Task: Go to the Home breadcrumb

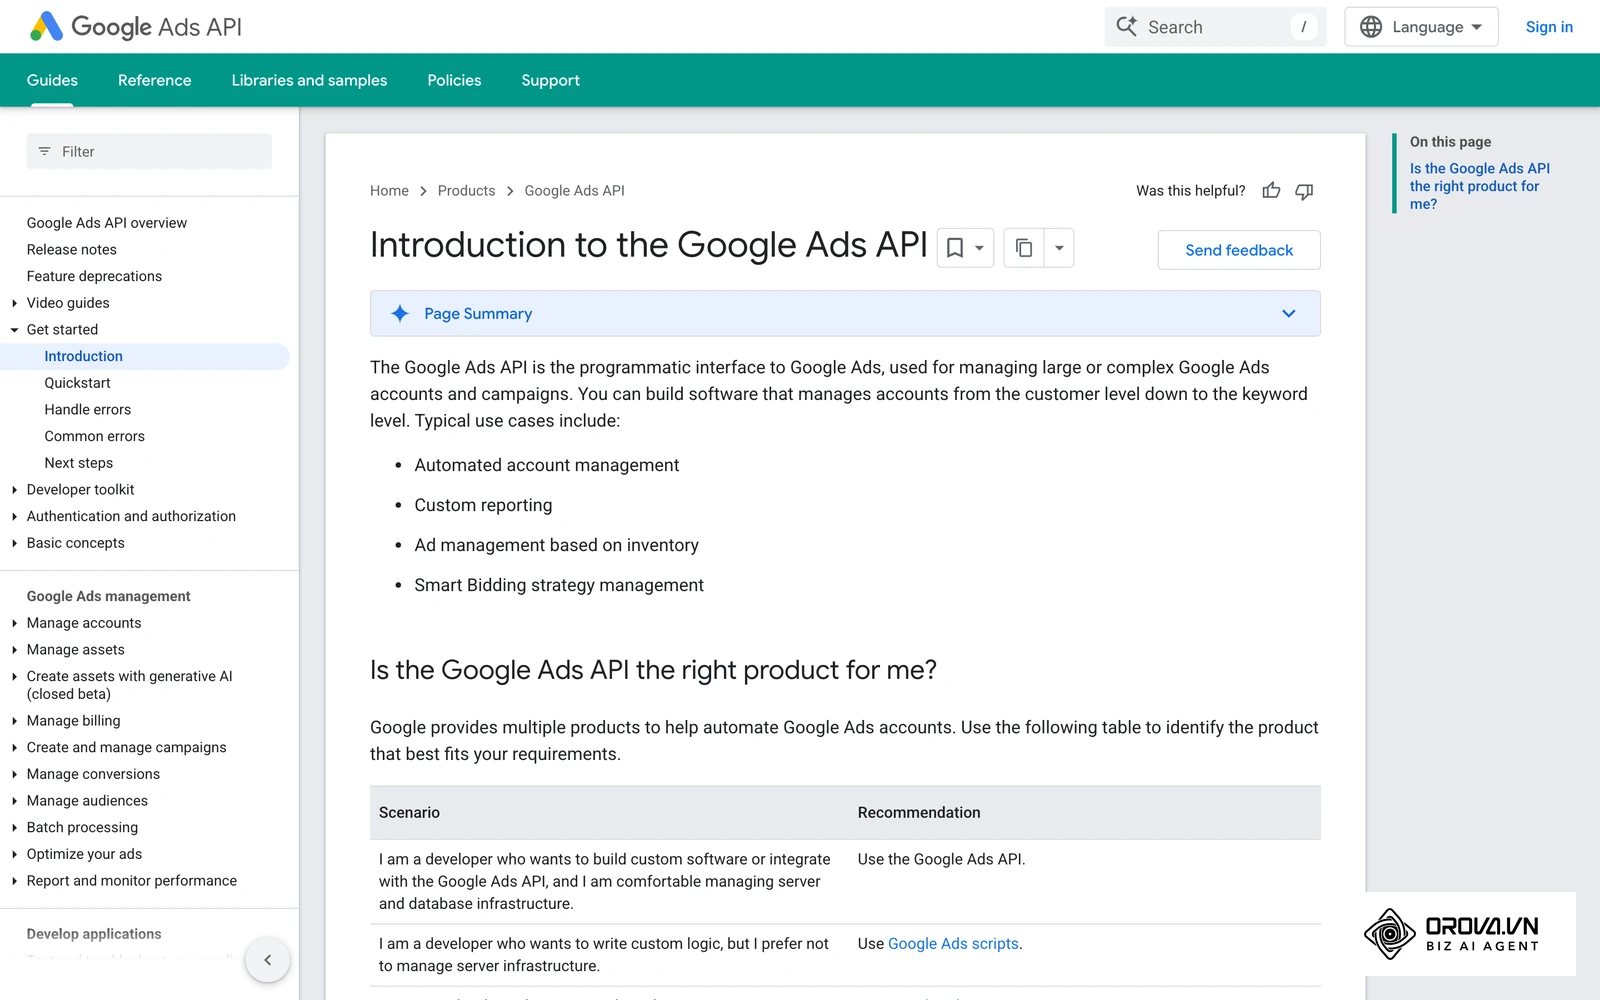Action: (x=389, y=191)
